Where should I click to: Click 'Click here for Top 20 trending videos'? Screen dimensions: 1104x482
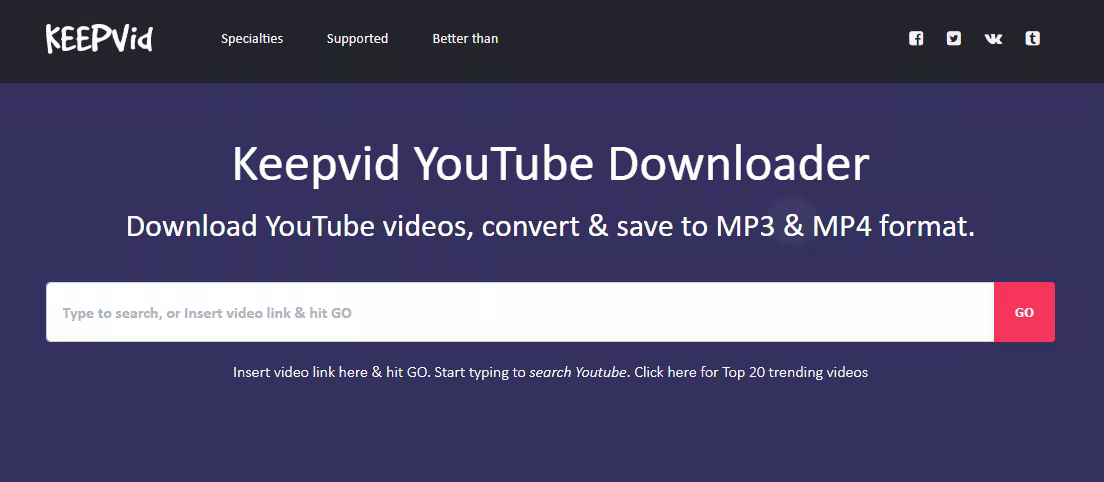(x=751, y=372)
